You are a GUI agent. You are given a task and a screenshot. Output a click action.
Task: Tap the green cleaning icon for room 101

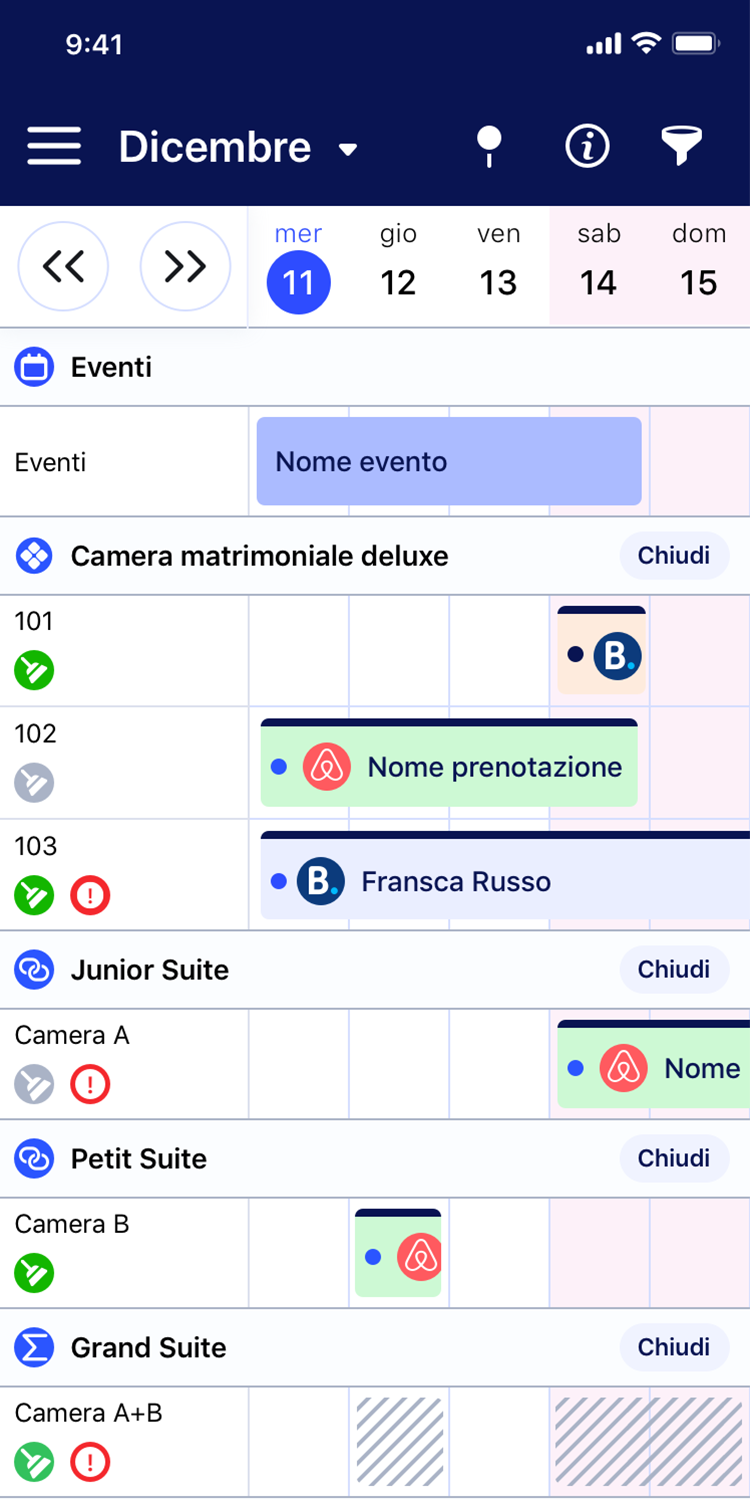coord(34,670)
